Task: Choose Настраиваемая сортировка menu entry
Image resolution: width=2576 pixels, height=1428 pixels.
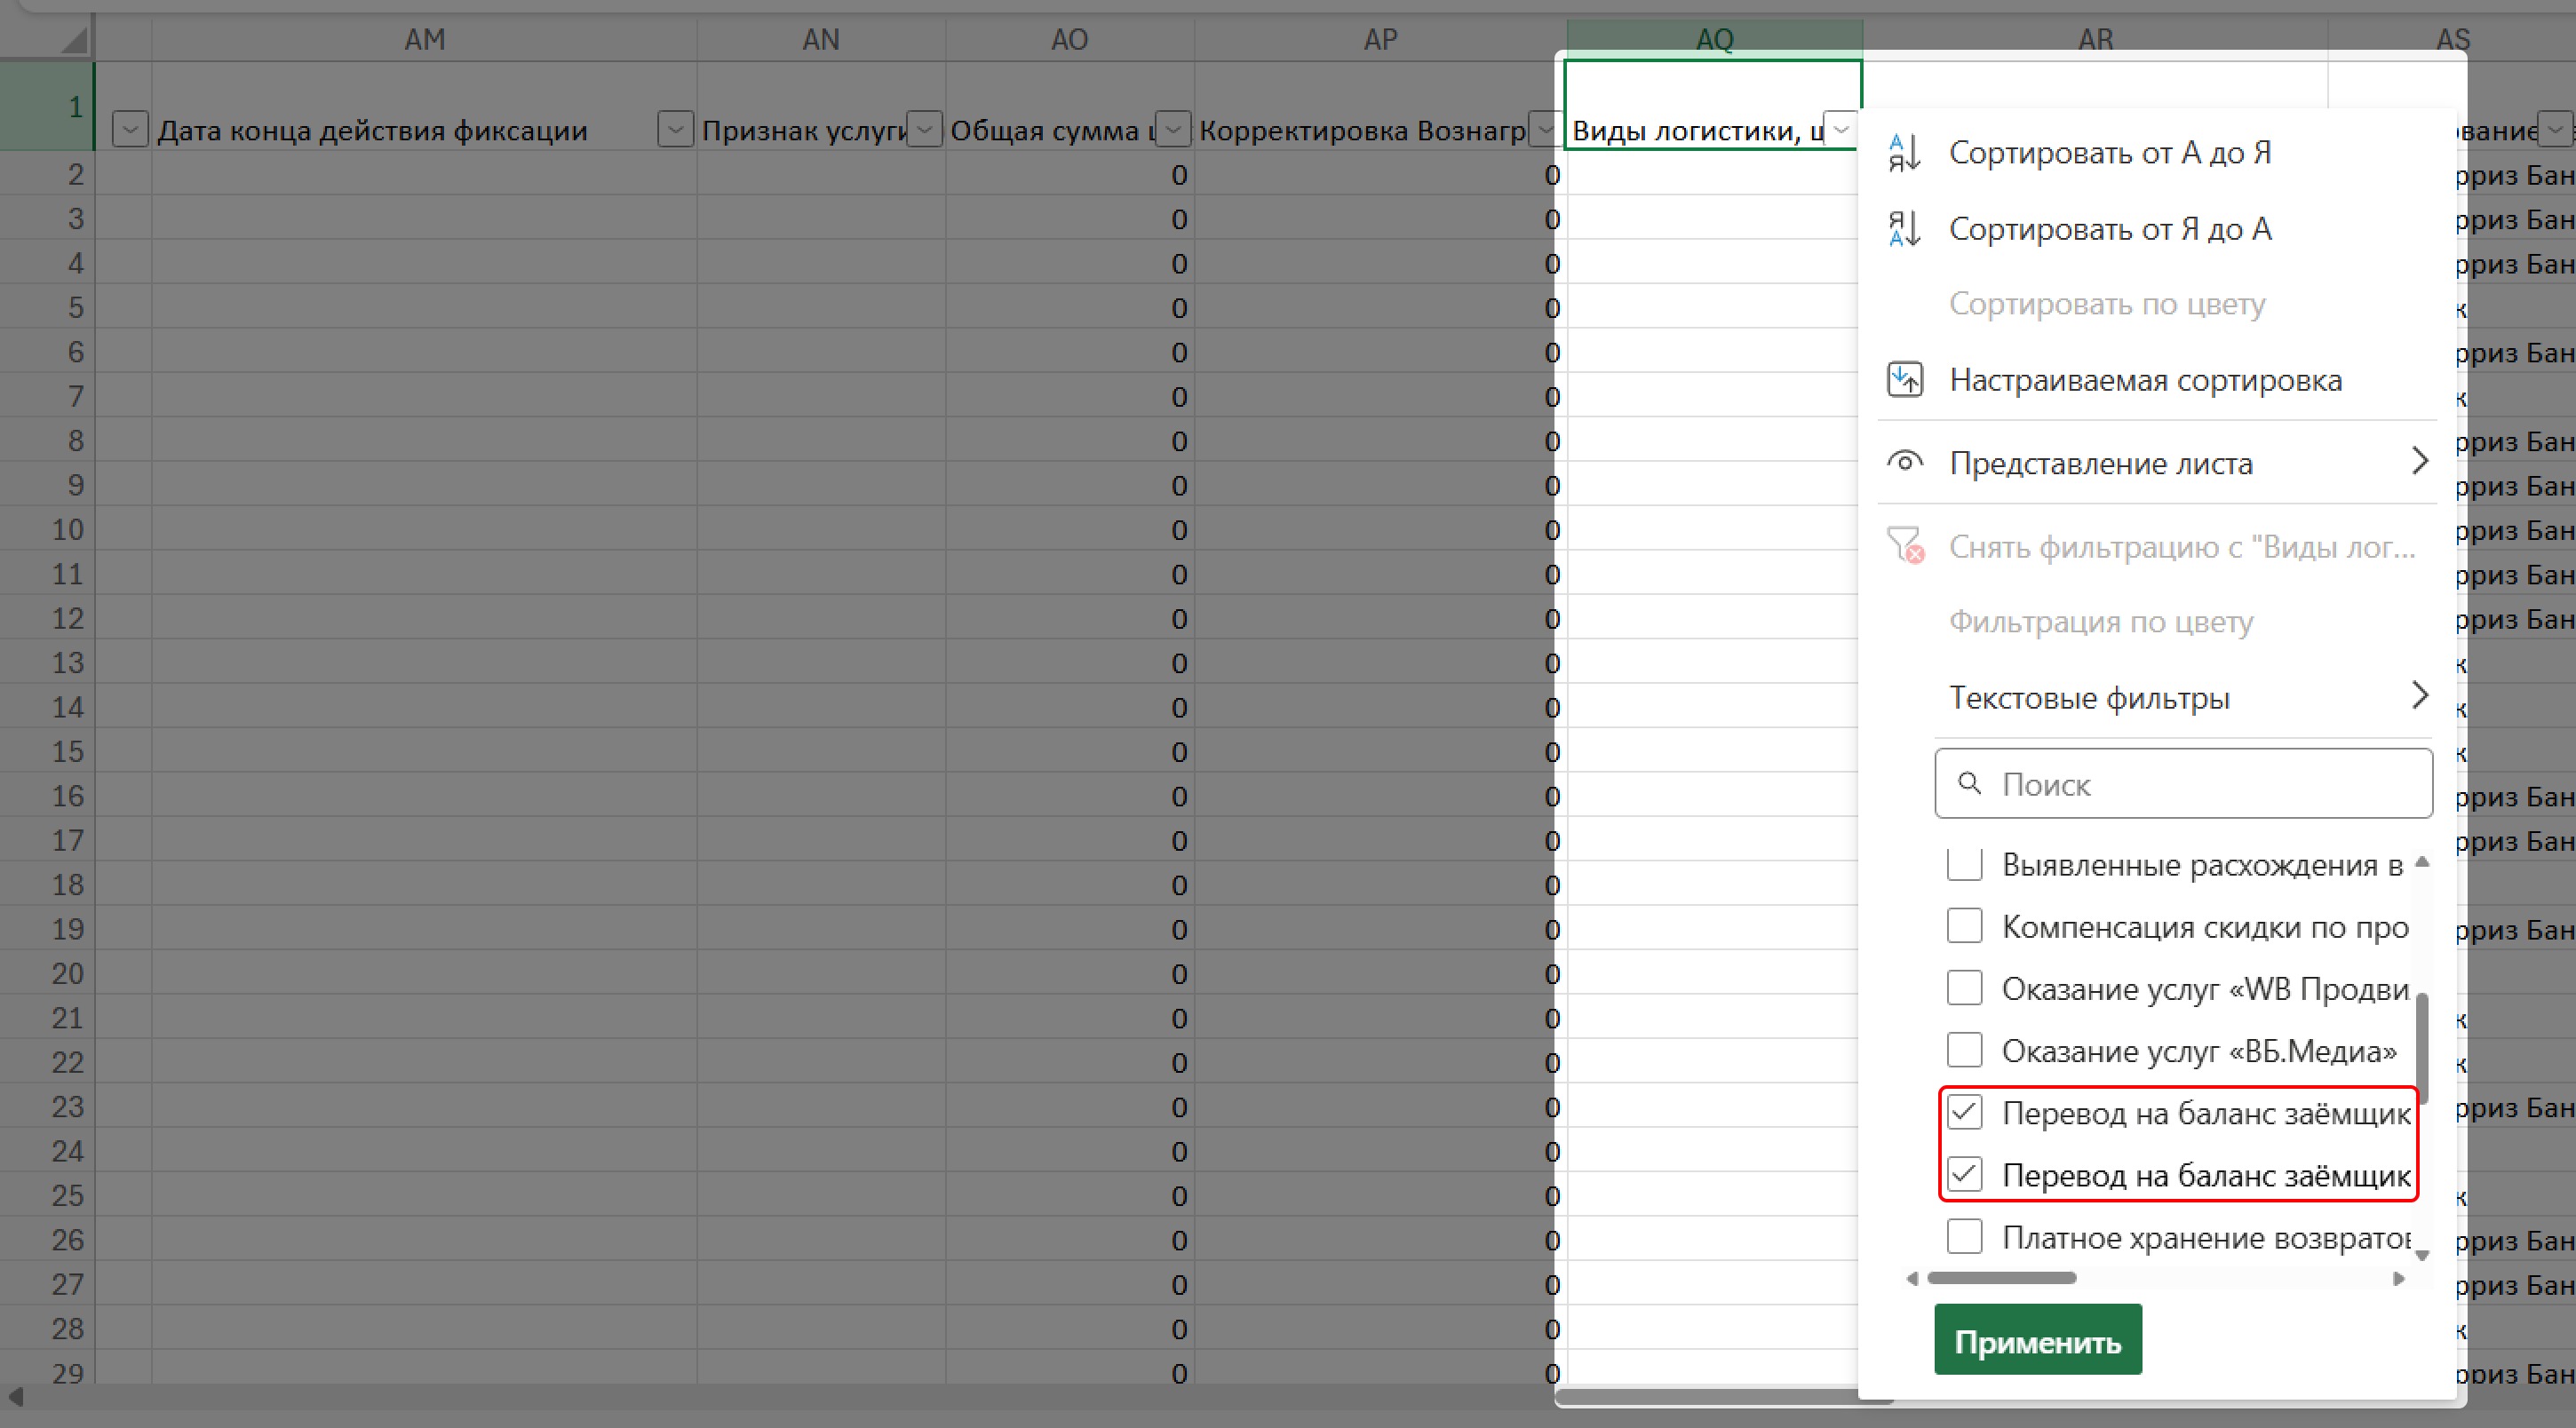Action: coord(2145,380)
